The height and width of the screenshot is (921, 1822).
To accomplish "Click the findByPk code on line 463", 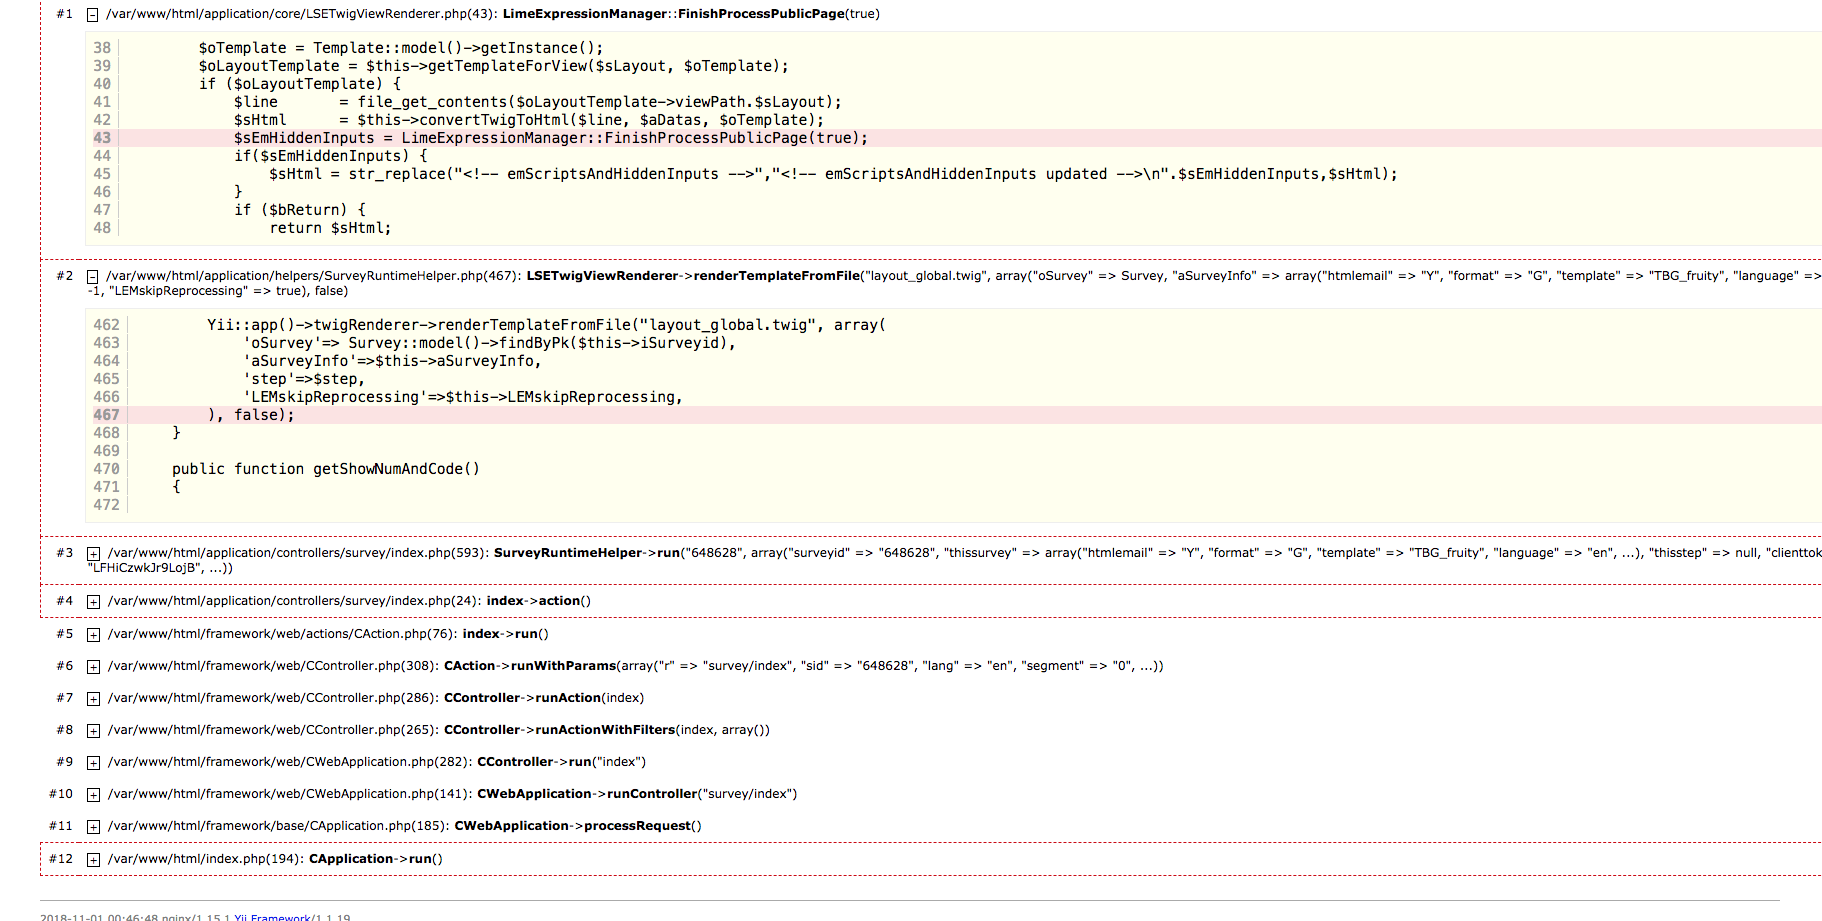I will 490,343.
